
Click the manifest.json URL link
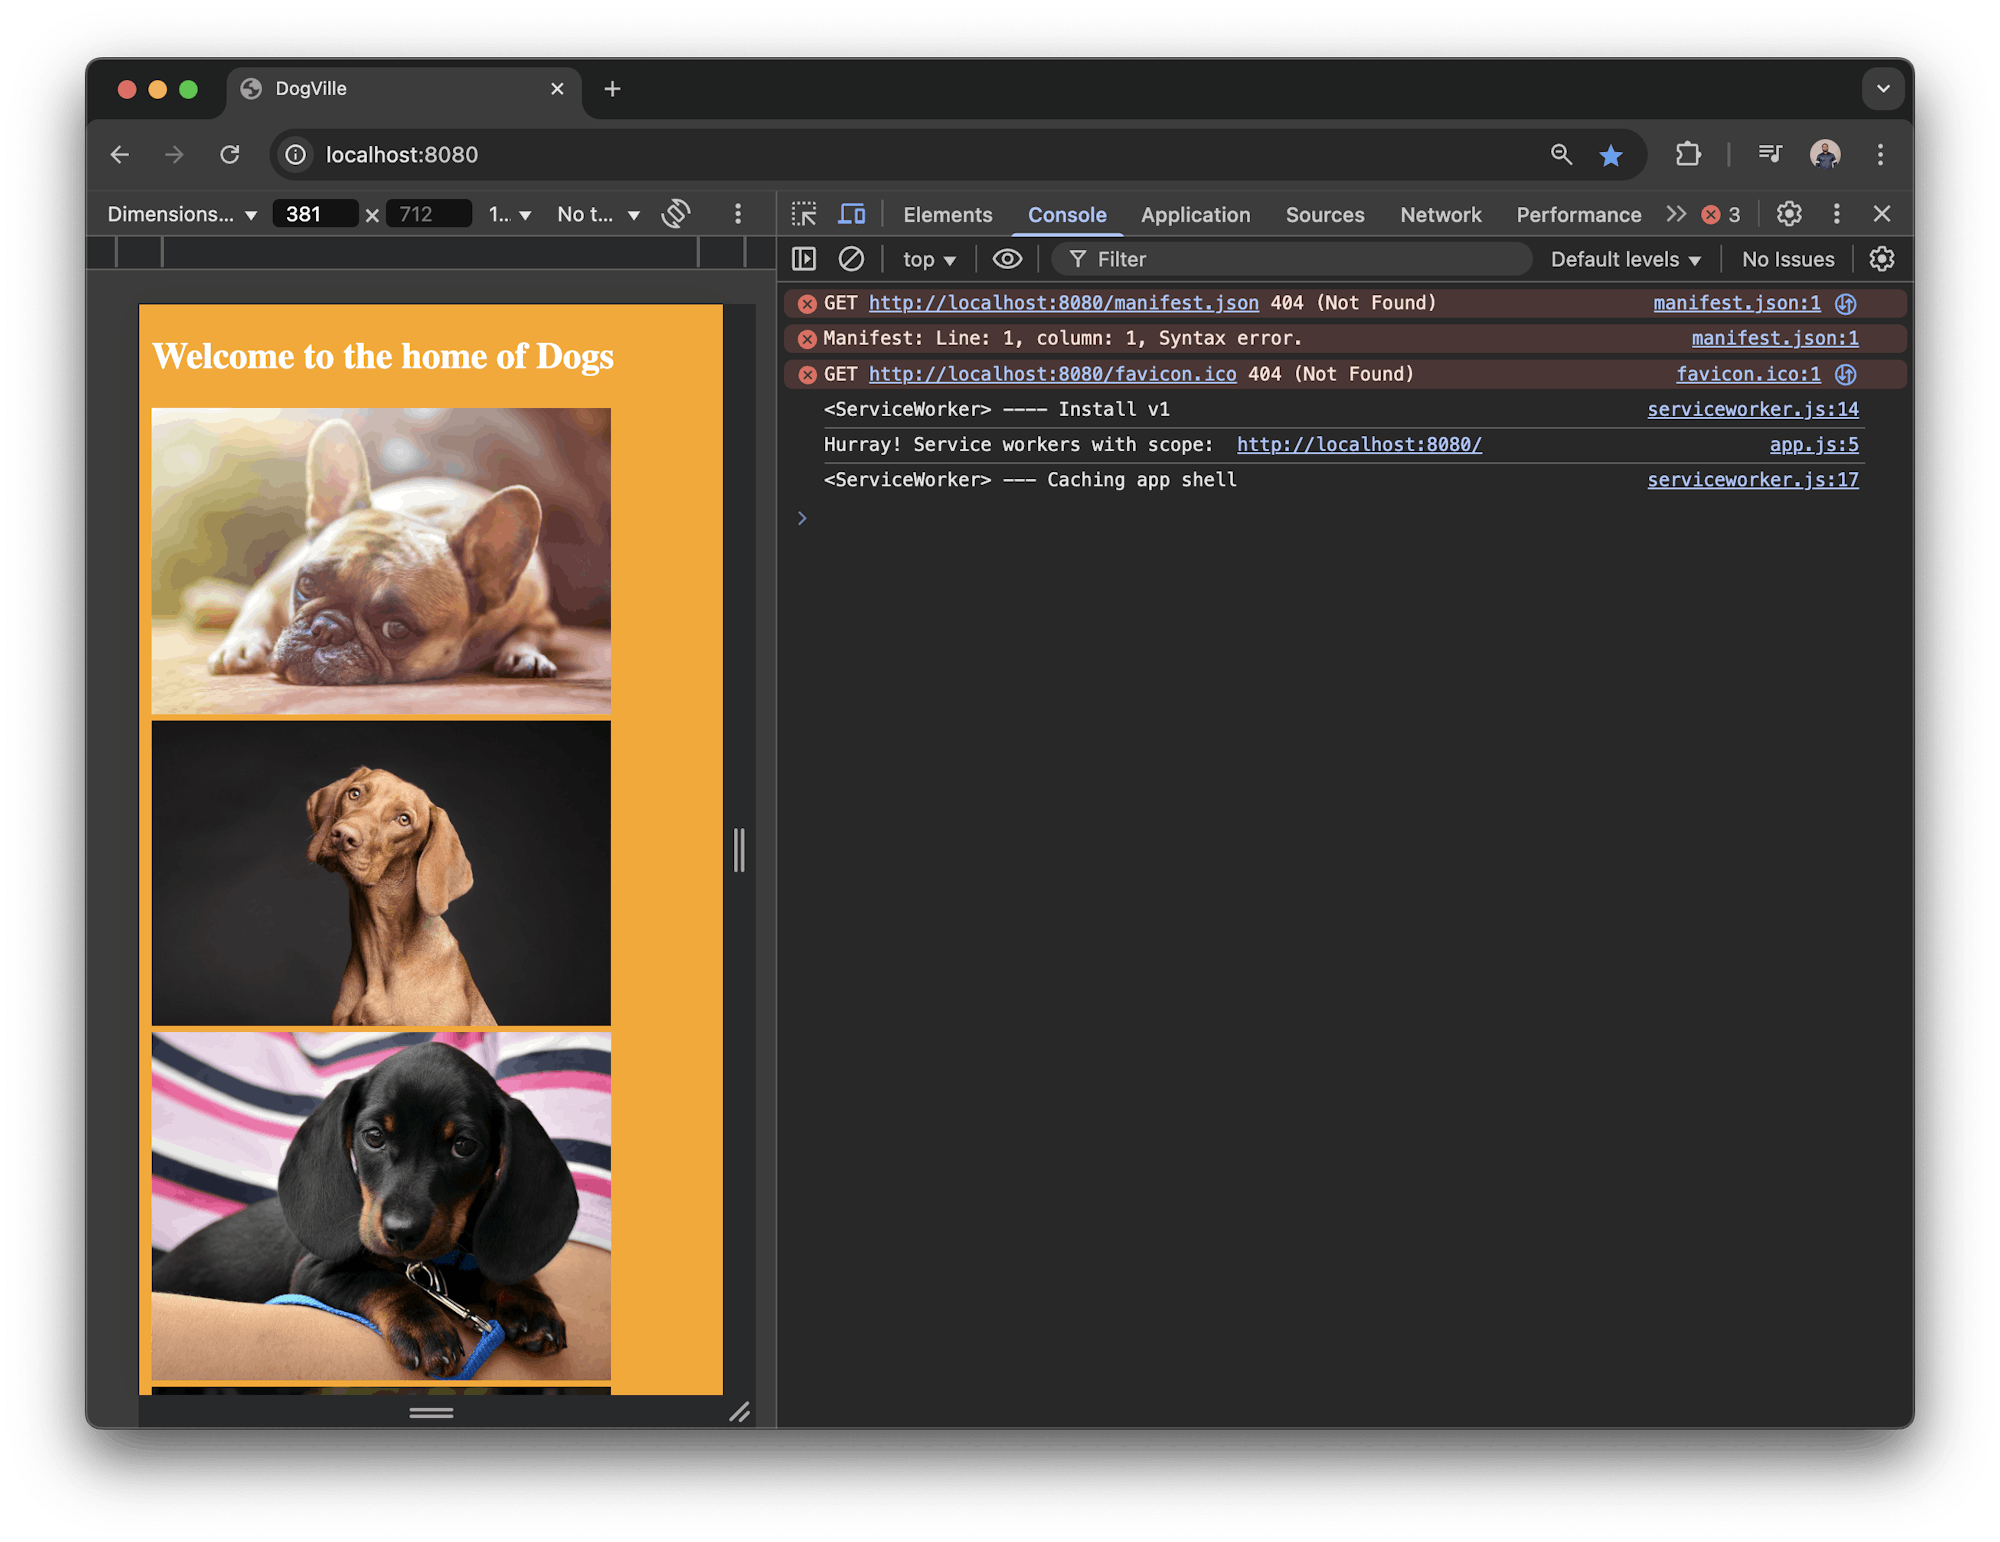1063,303
